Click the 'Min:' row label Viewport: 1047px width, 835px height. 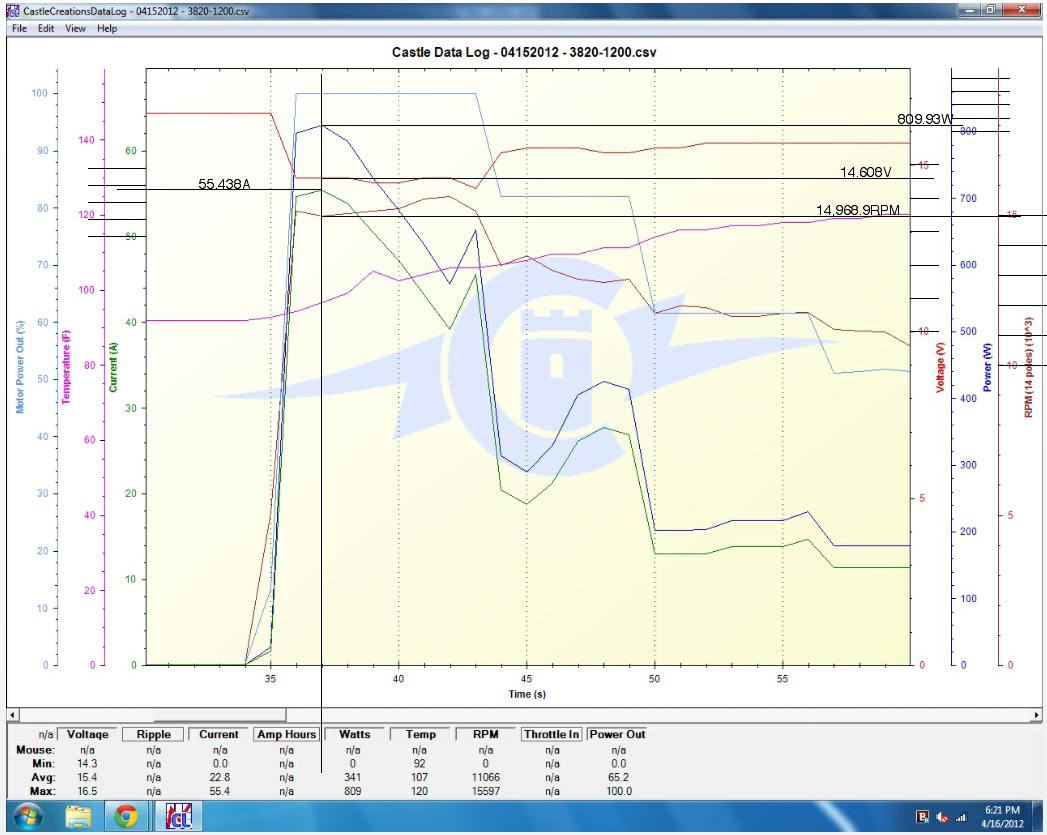click(x=43, y=764)
